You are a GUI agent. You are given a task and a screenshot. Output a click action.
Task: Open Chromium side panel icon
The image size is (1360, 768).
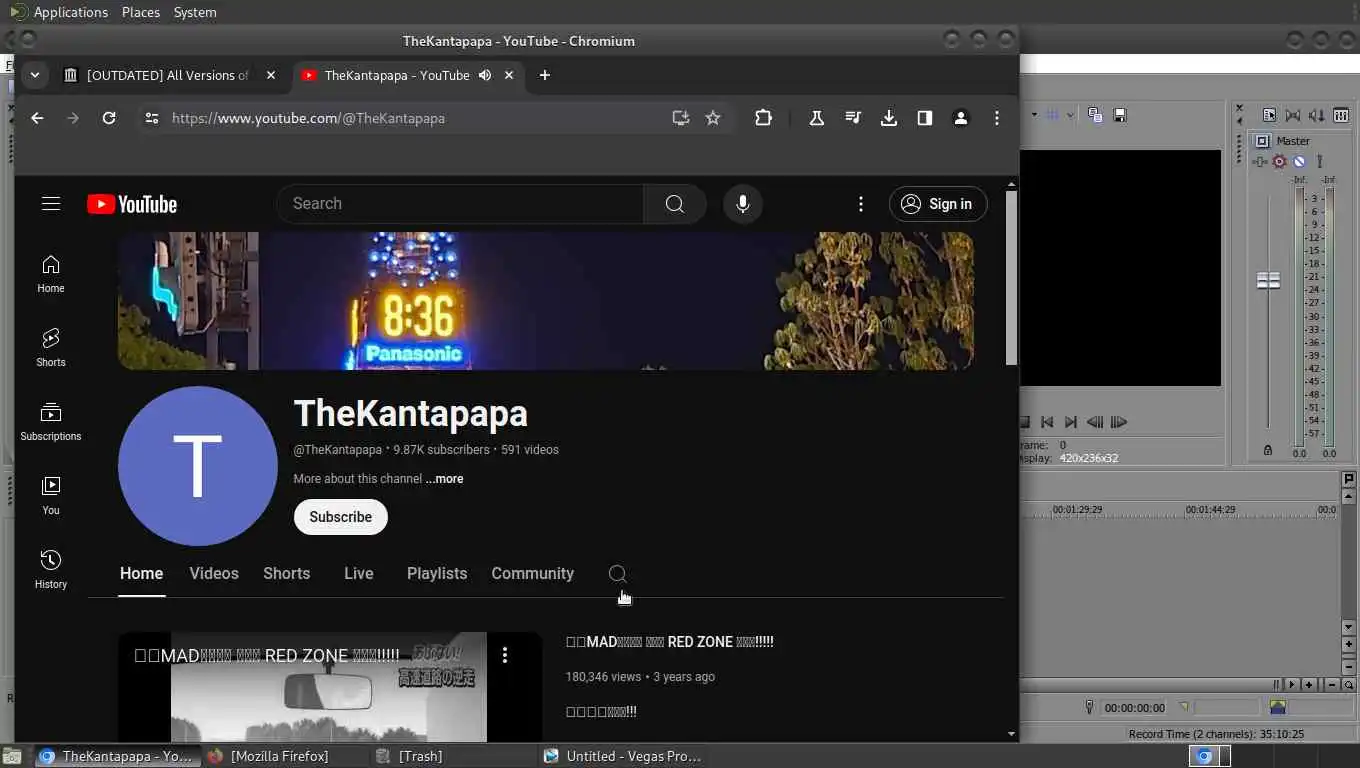pos(925,118)
